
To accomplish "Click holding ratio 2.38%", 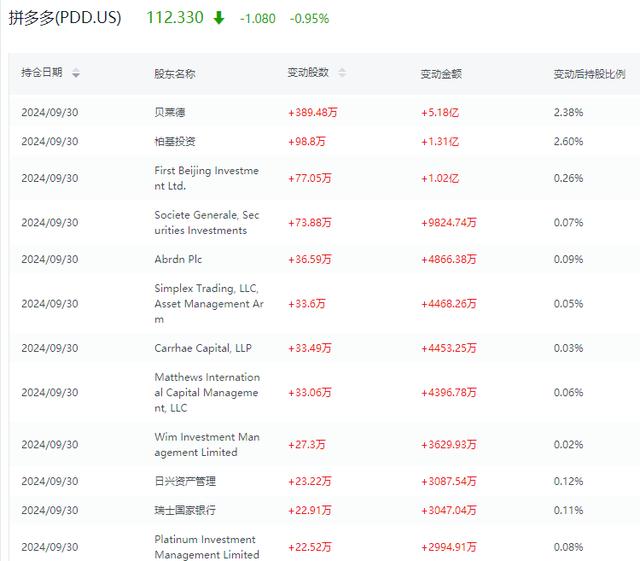I will click(569, 112).
